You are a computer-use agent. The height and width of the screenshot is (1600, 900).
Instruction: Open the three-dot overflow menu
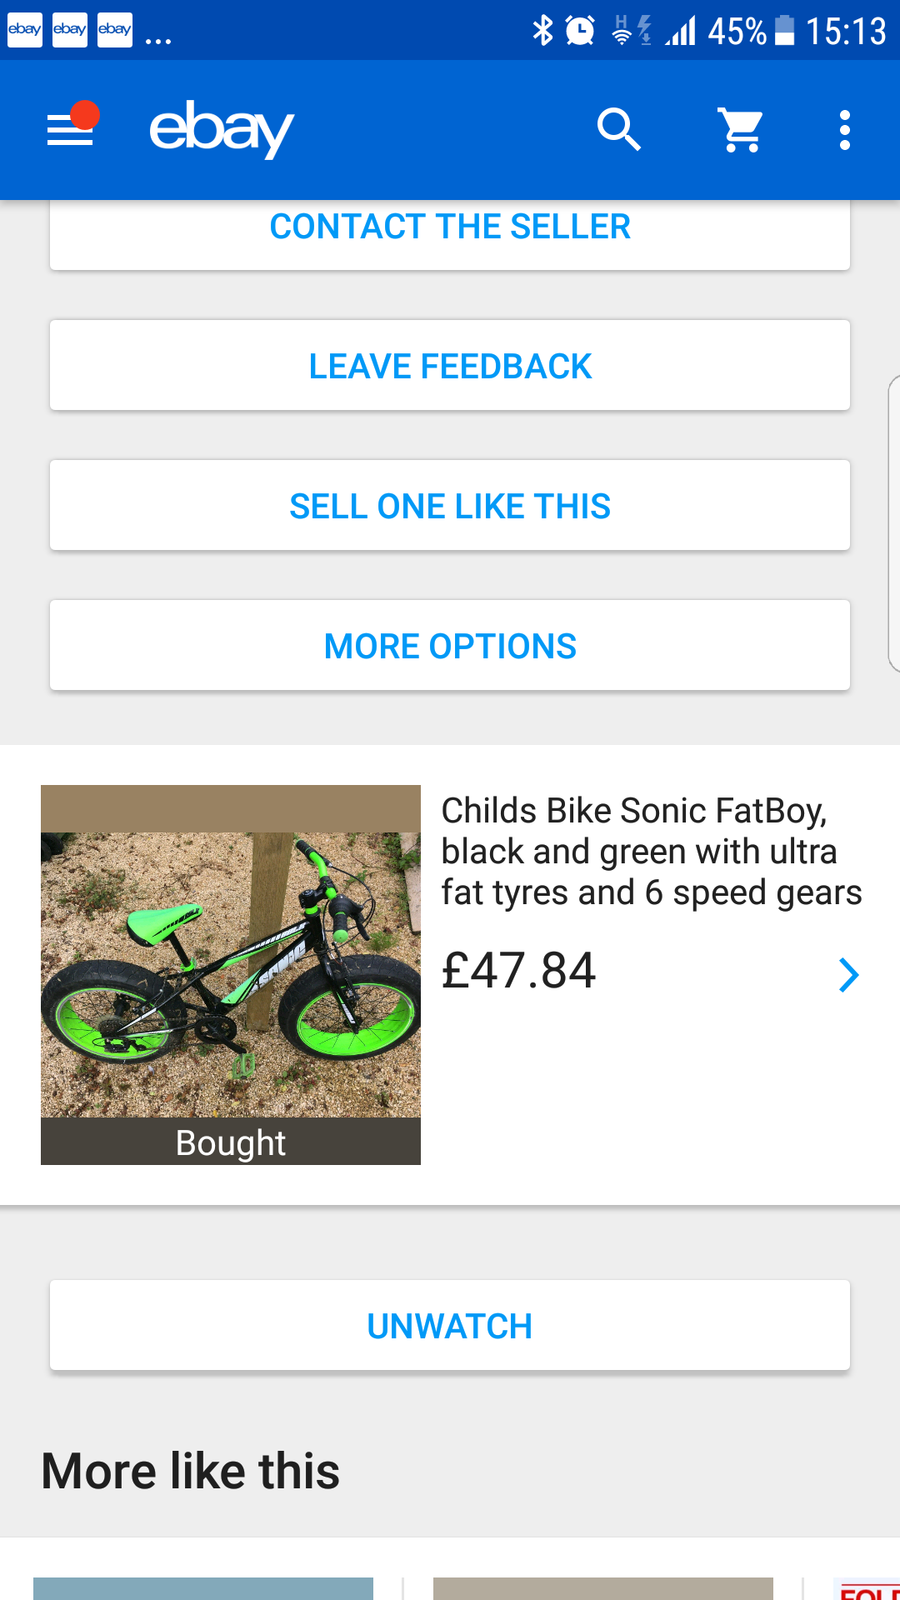coord(845,130)
